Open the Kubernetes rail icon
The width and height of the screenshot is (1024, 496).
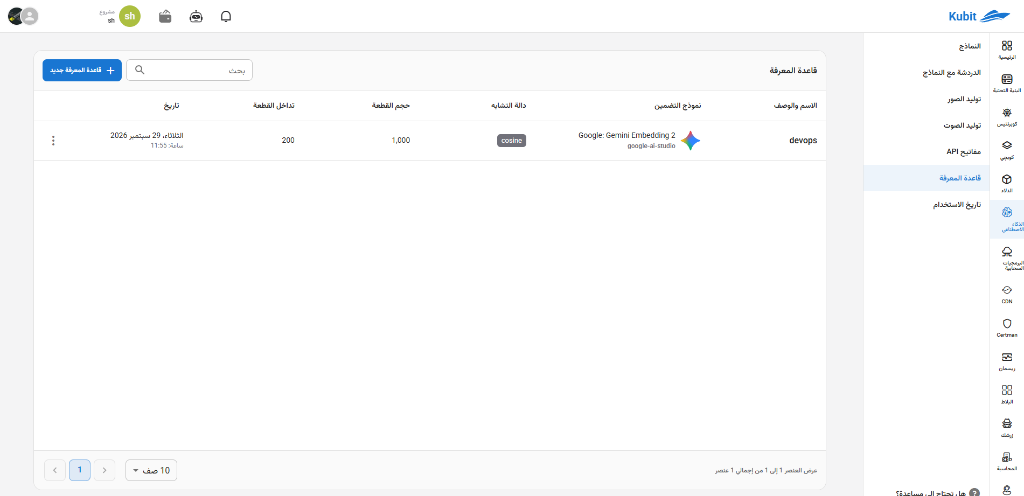[x=1006, y=116]
